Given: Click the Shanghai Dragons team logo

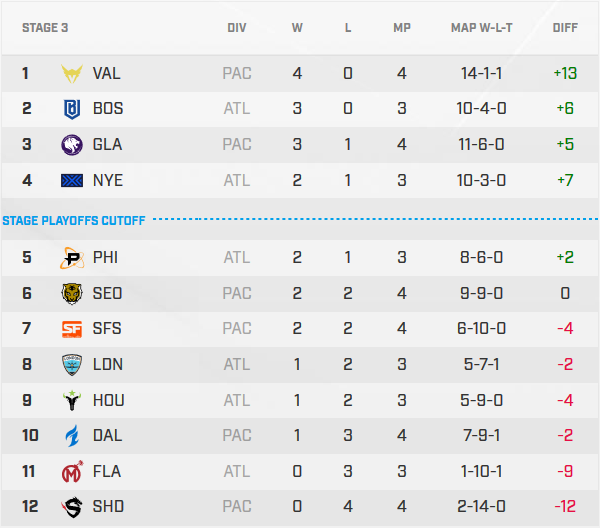Looking at the screenshot, I should coord(73,507).
